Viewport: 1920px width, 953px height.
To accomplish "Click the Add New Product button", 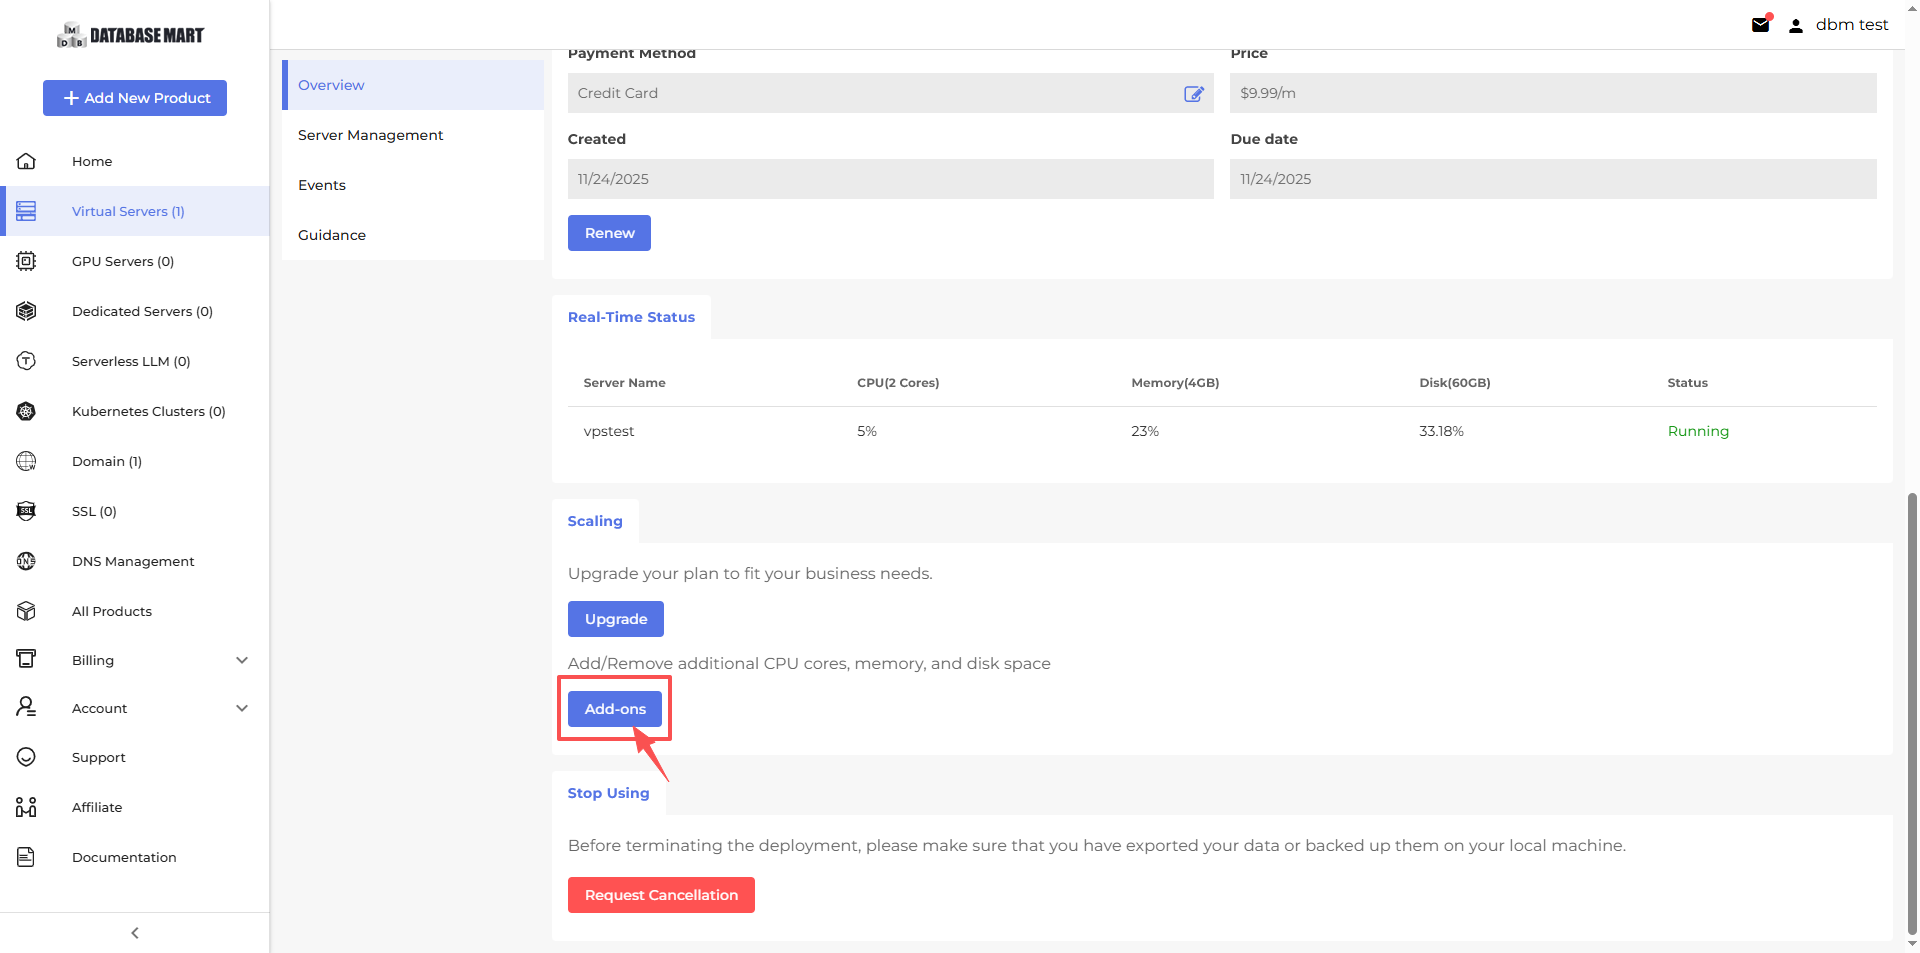I will 135,98.
